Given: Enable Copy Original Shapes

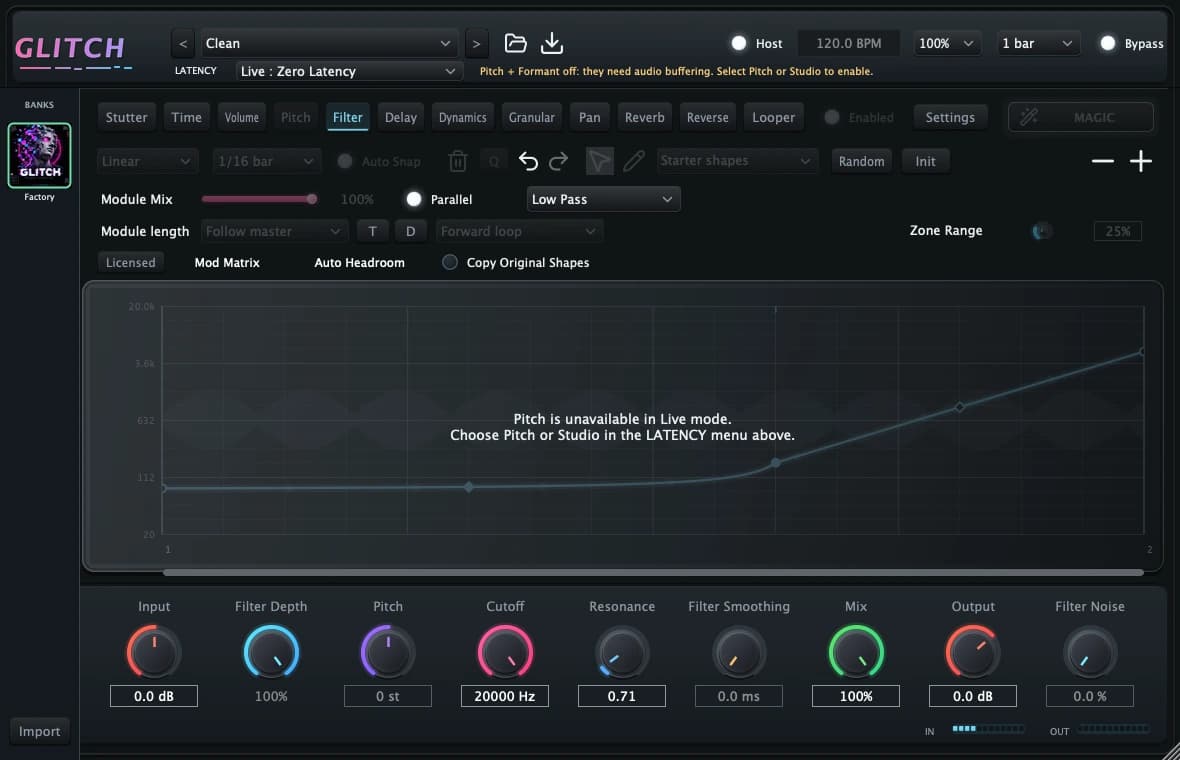Looking at the screenshot, I should coord(449,262).
